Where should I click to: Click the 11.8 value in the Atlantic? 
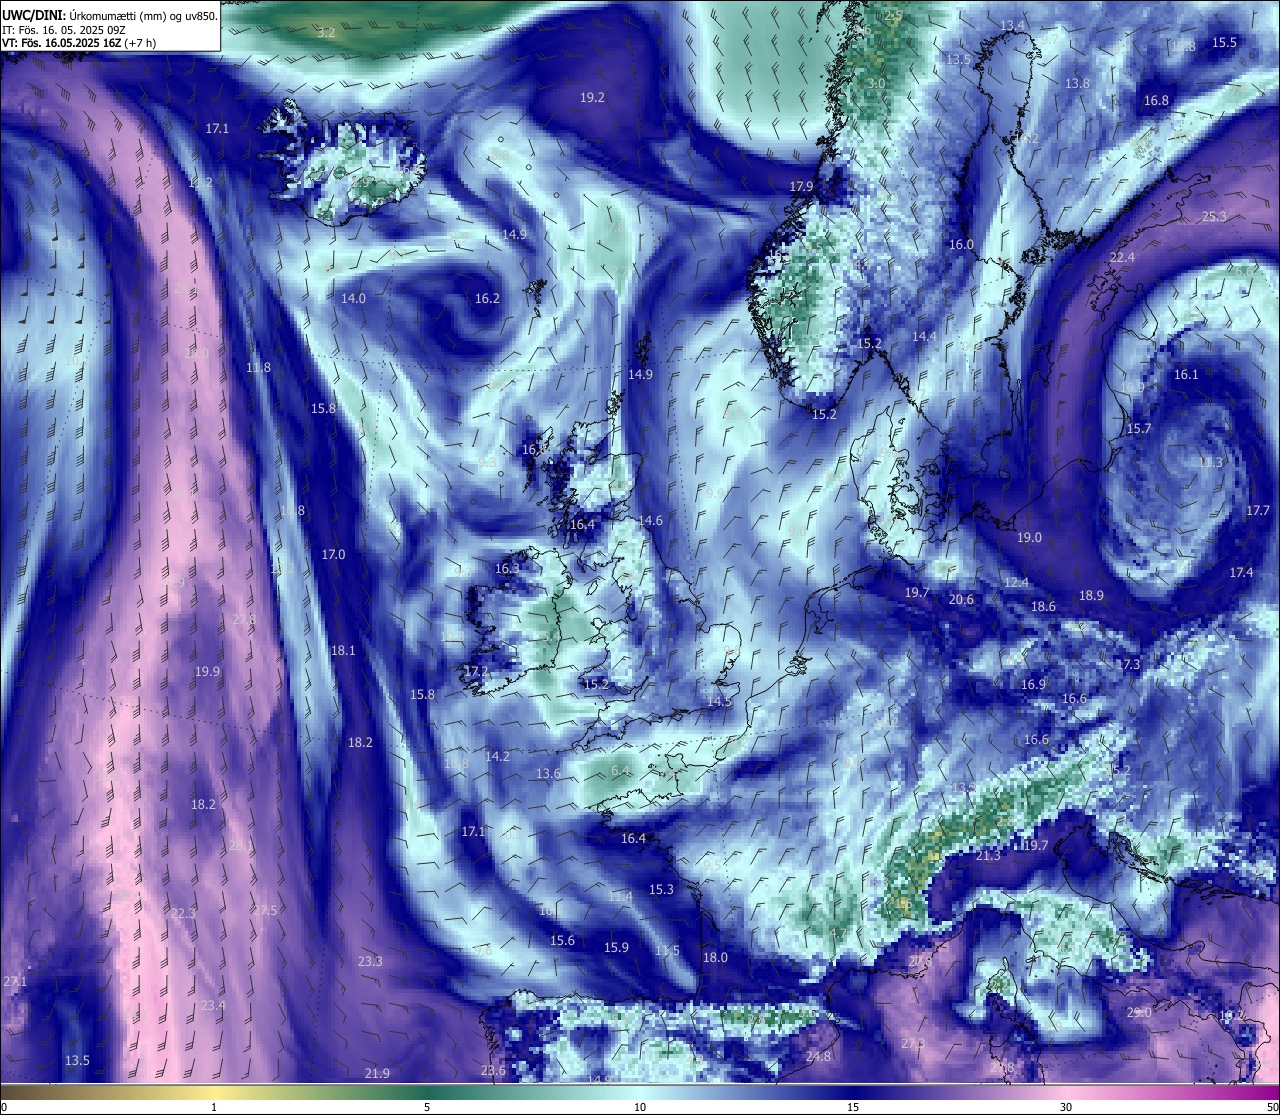pos(258,367)
